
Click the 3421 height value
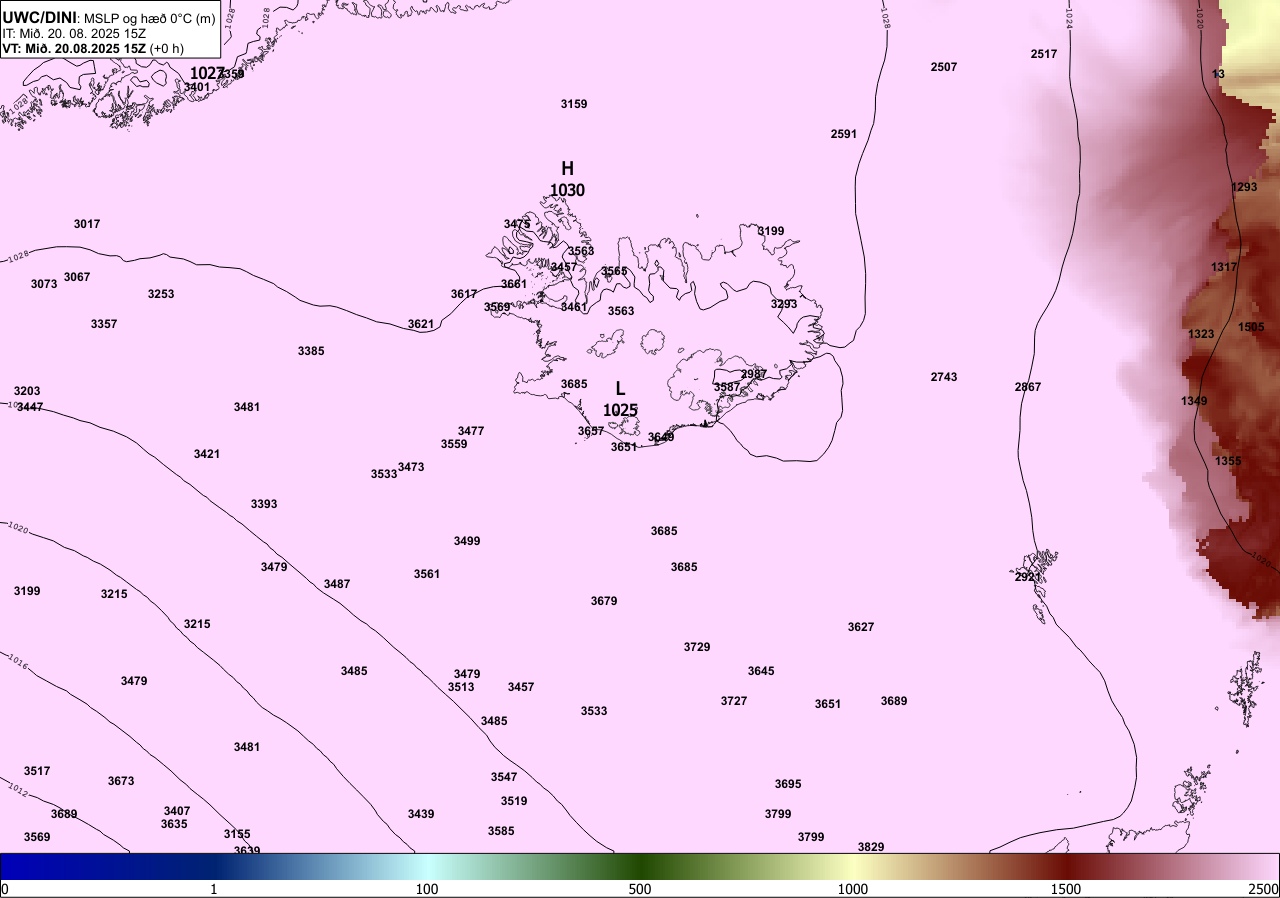tap(207, 454)
